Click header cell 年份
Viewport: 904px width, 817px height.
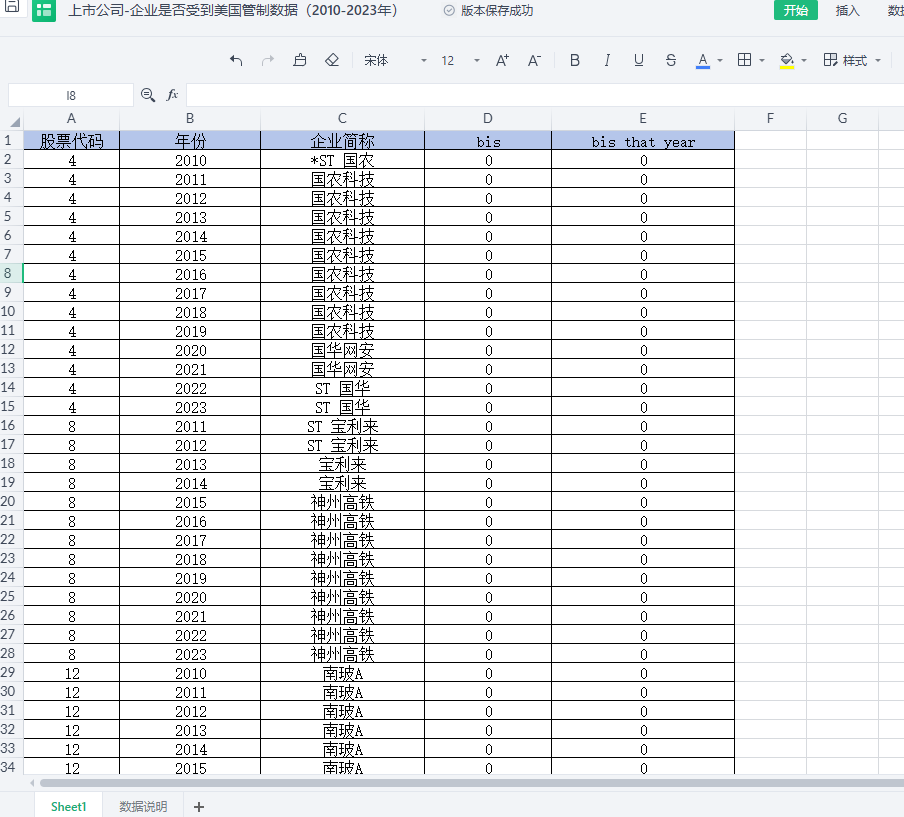point(190,141)
